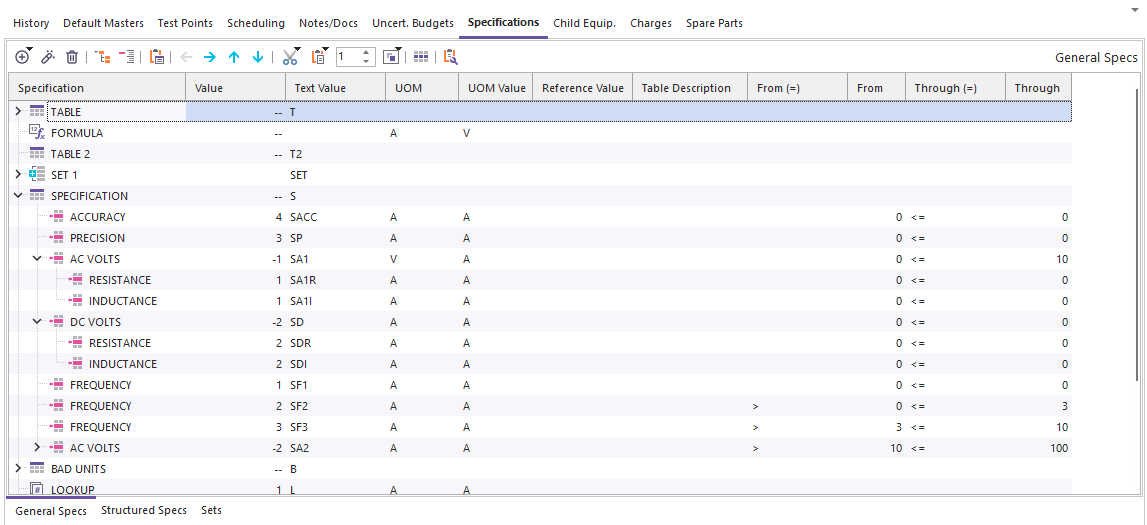Click the clipboard search icon in toolbar
1147x525 pixels.
(450, 58)
